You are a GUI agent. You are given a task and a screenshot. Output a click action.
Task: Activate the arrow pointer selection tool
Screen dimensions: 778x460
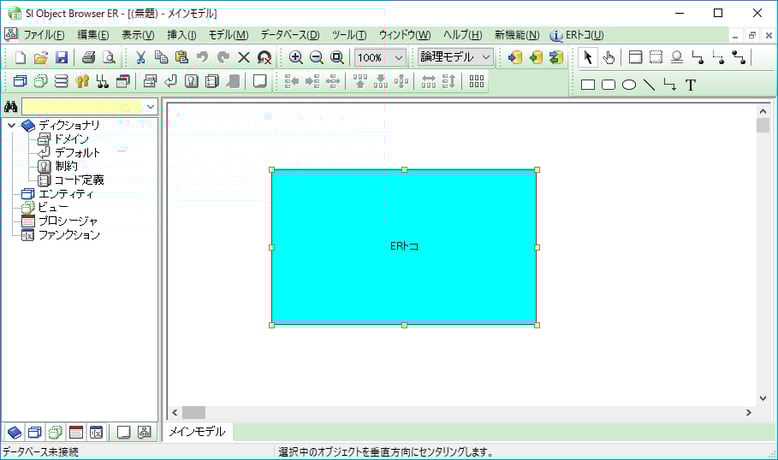click(588, 57)
